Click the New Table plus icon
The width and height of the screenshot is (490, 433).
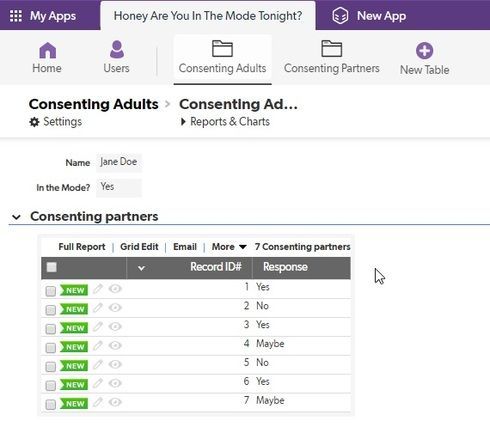click(x=424, y=51)
